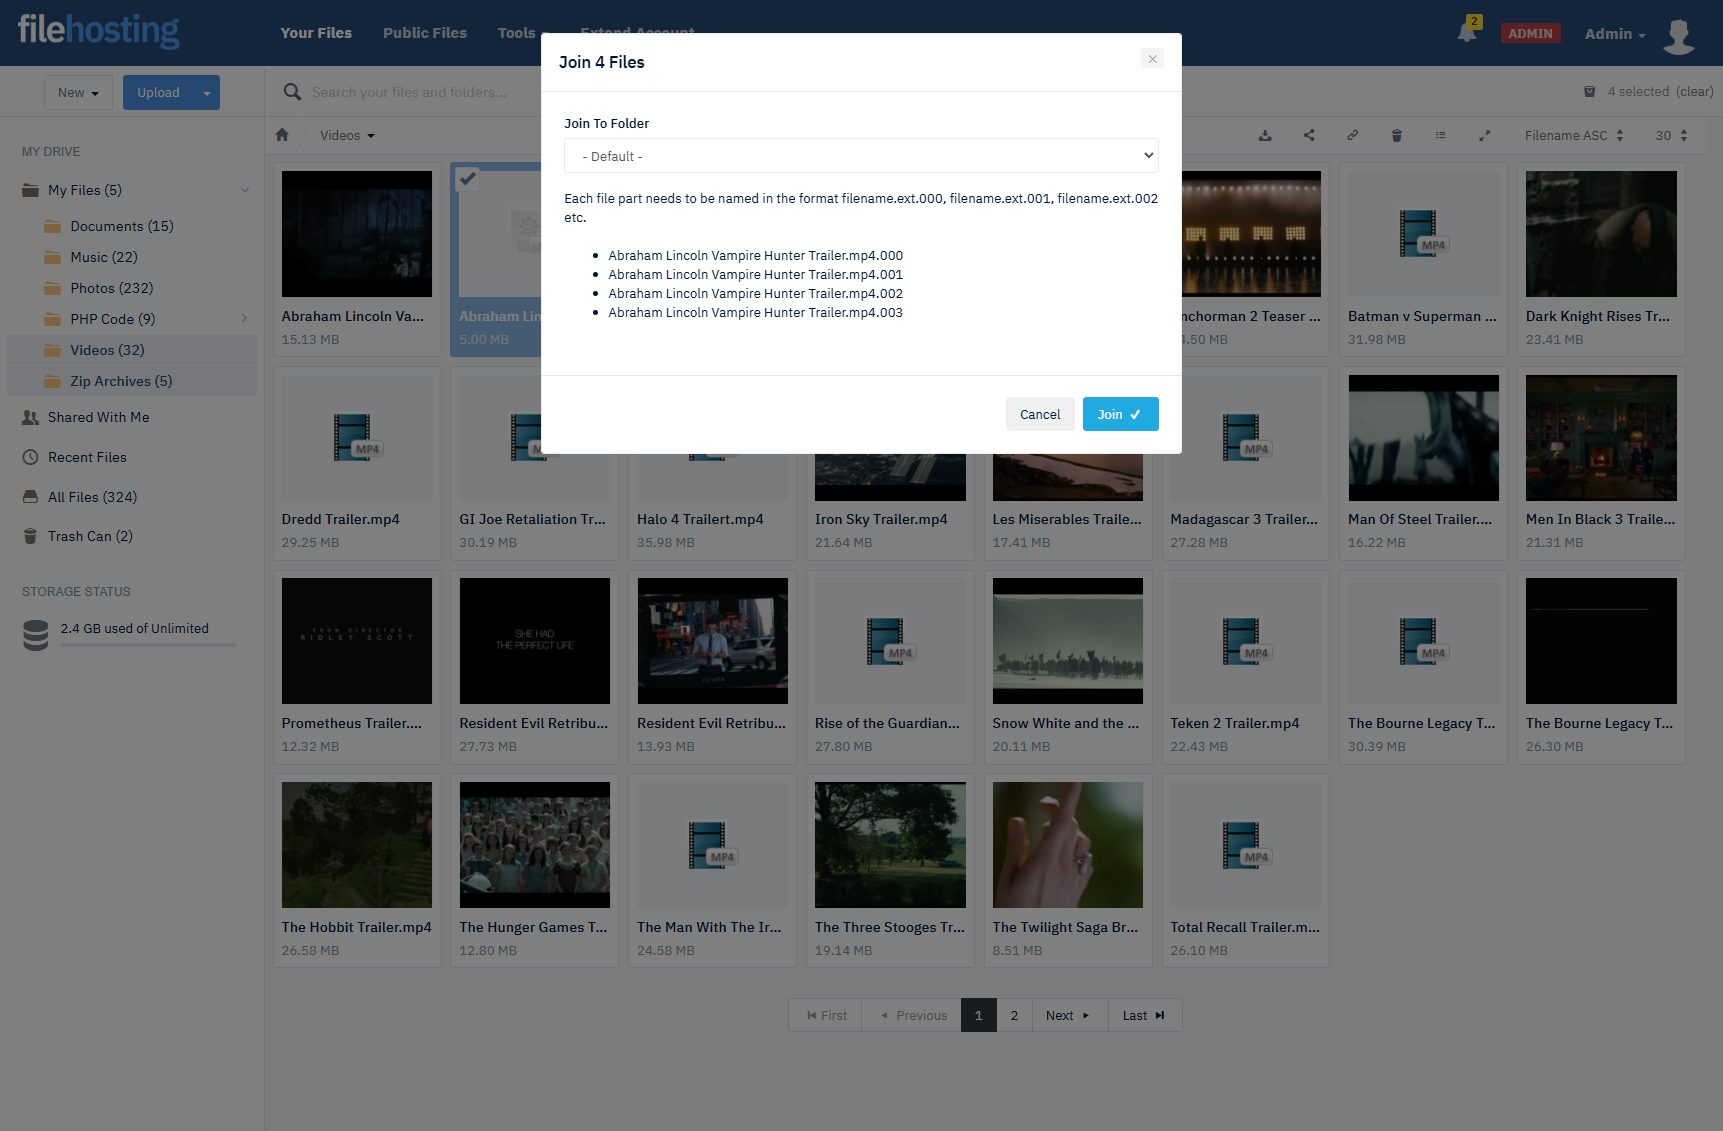Click the trash delete icon in toolbar

pos(1397,135)
